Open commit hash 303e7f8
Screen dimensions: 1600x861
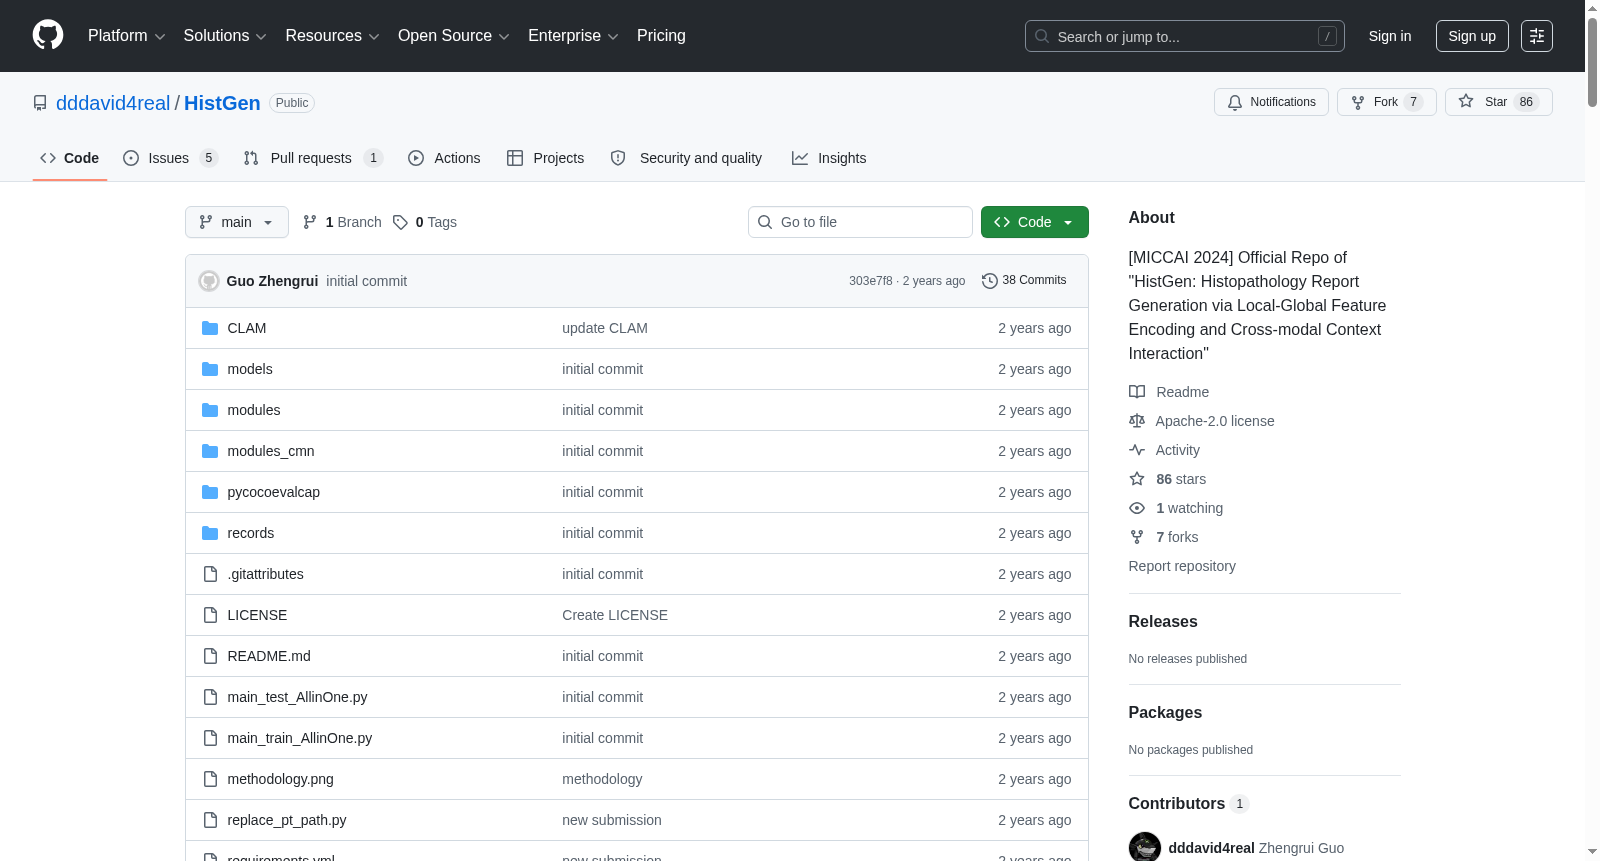pyautogui.click(x=870, y=281)
